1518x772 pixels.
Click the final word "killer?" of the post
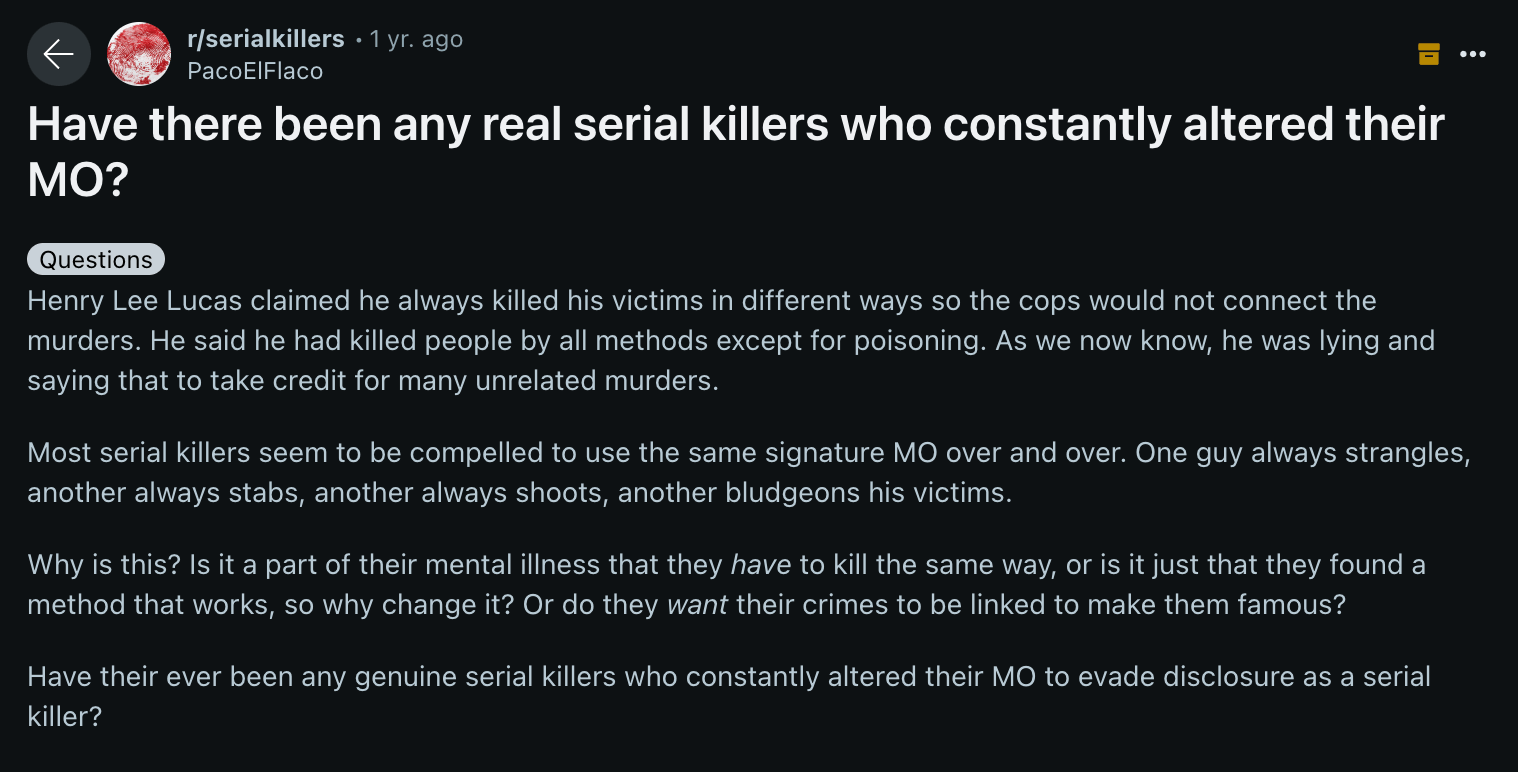65,717
